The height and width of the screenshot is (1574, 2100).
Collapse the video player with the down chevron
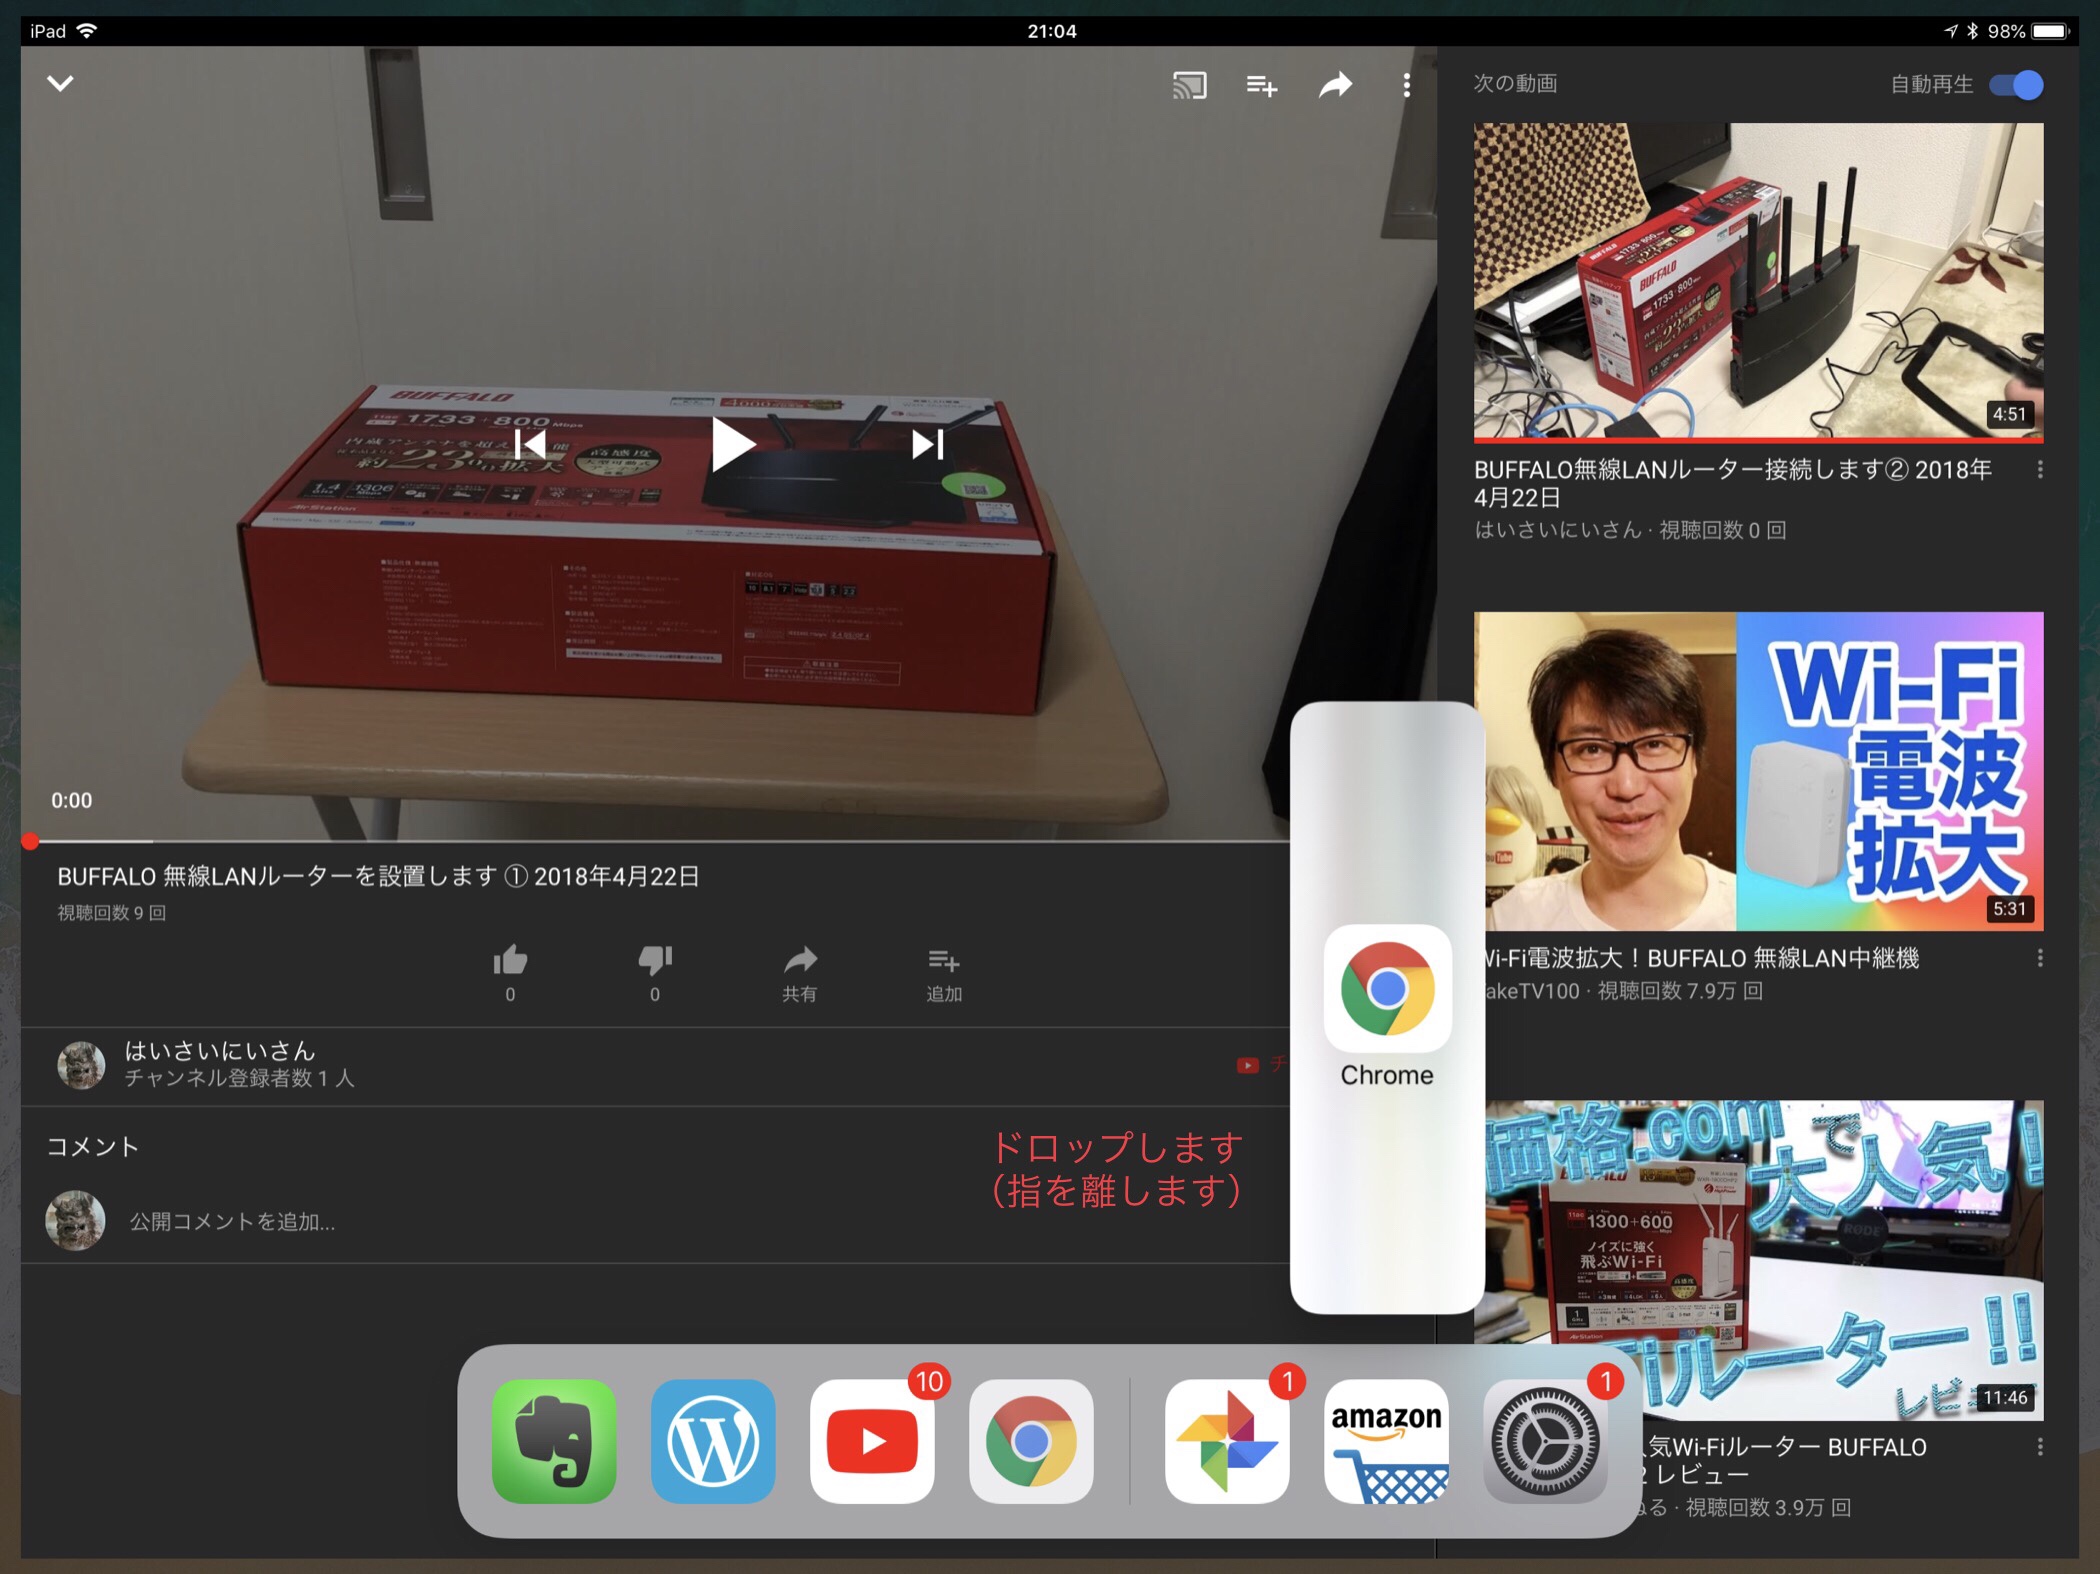click(x=60, y=84)
